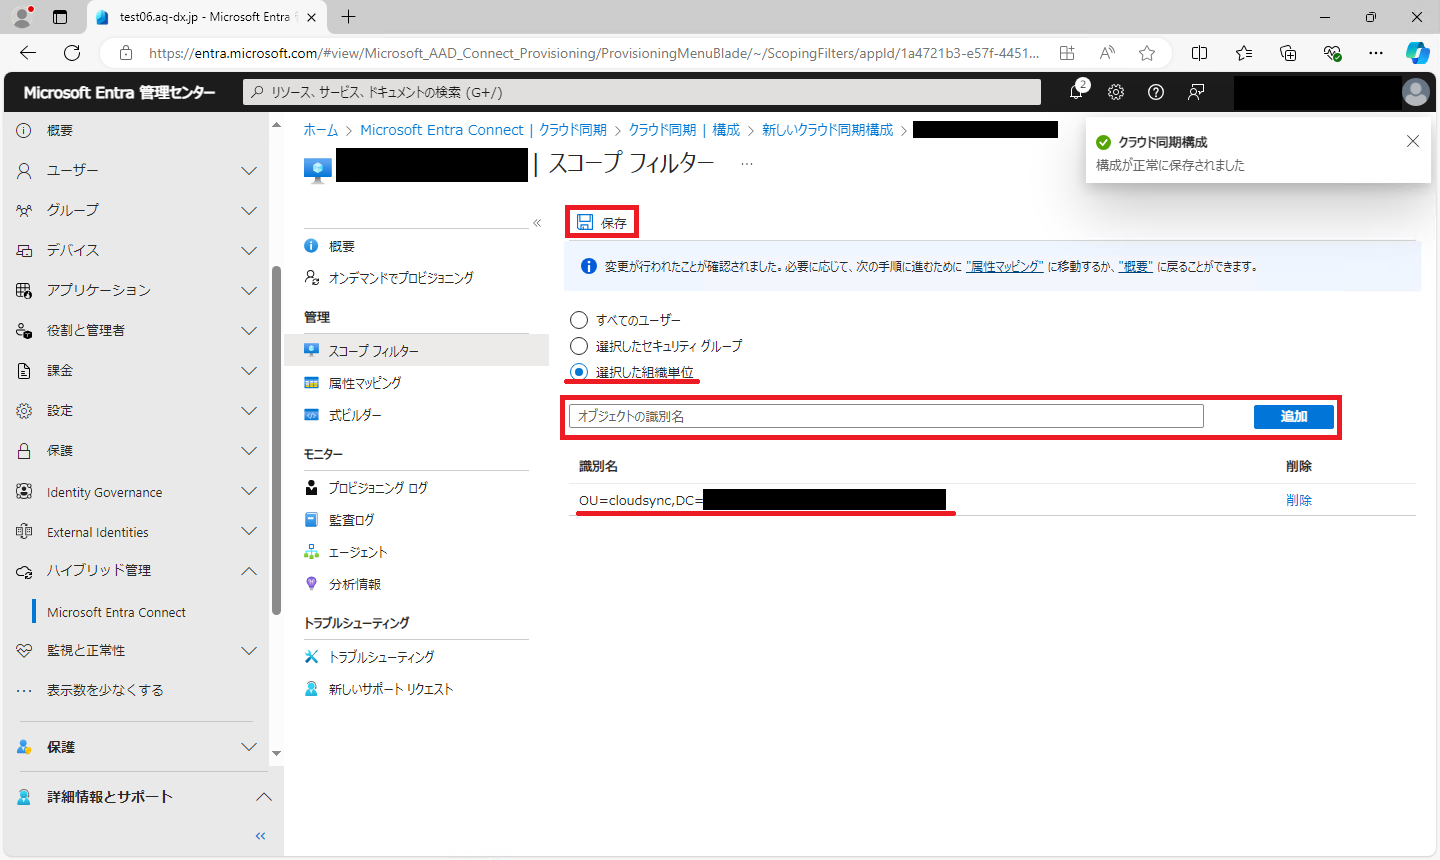
Task: Open help question mark icon
Action: (1156, 92)
